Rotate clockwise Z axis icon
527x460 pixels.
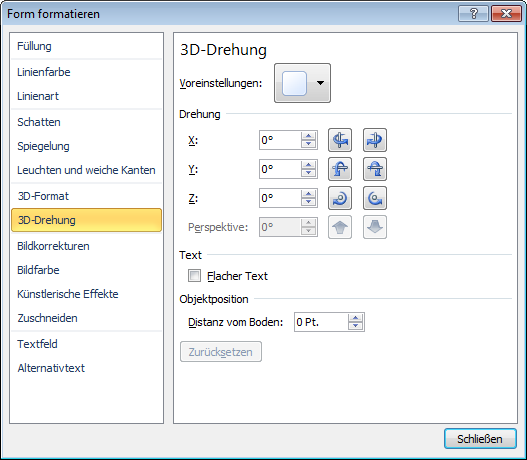coord(340,198)
